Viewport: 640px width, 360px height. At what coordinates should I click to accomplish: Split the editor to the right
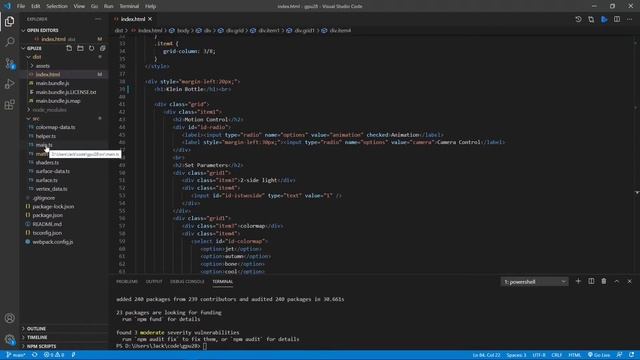pos(617,19)
